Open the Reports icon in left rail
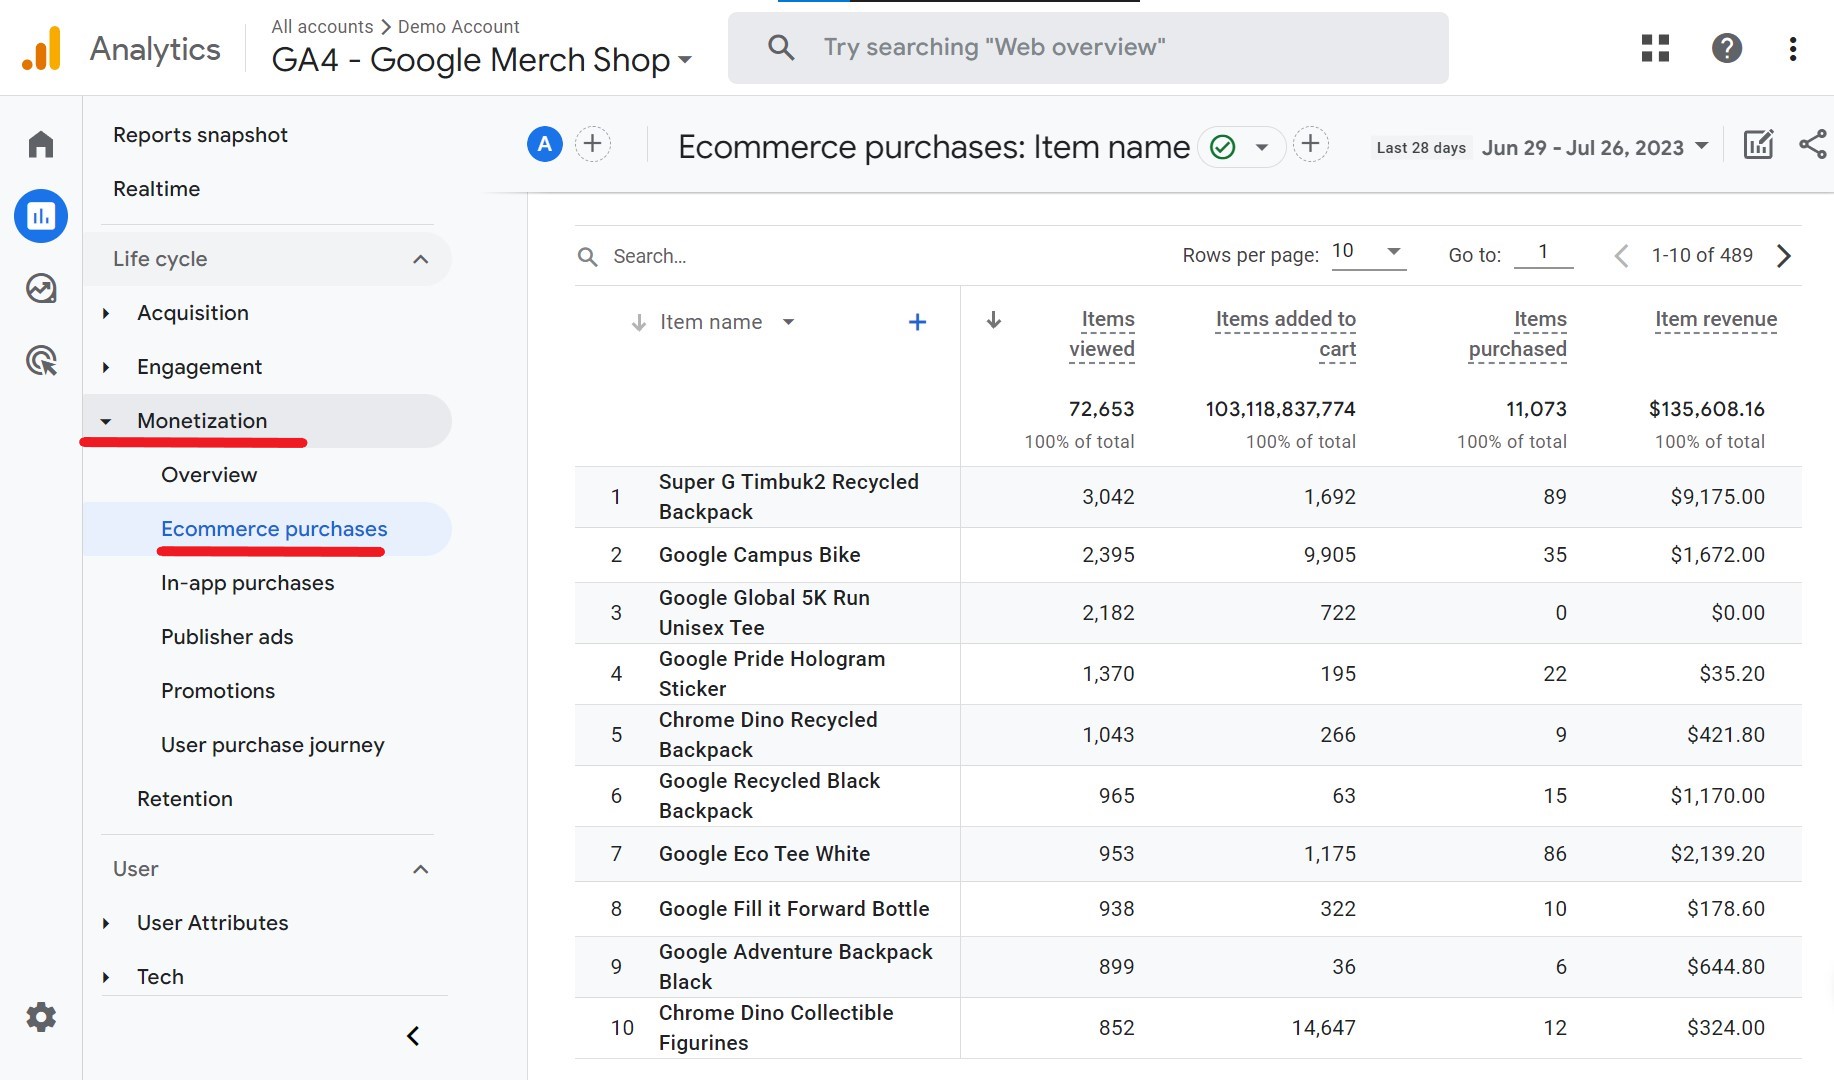Screen dimensions: 1834x1080 click(x=41, y=216)
